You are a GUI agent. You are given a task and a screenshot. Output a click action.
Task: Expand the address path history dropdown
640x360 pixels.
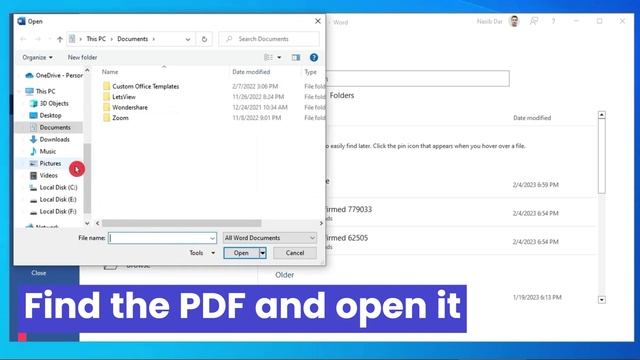pos(188,39)
